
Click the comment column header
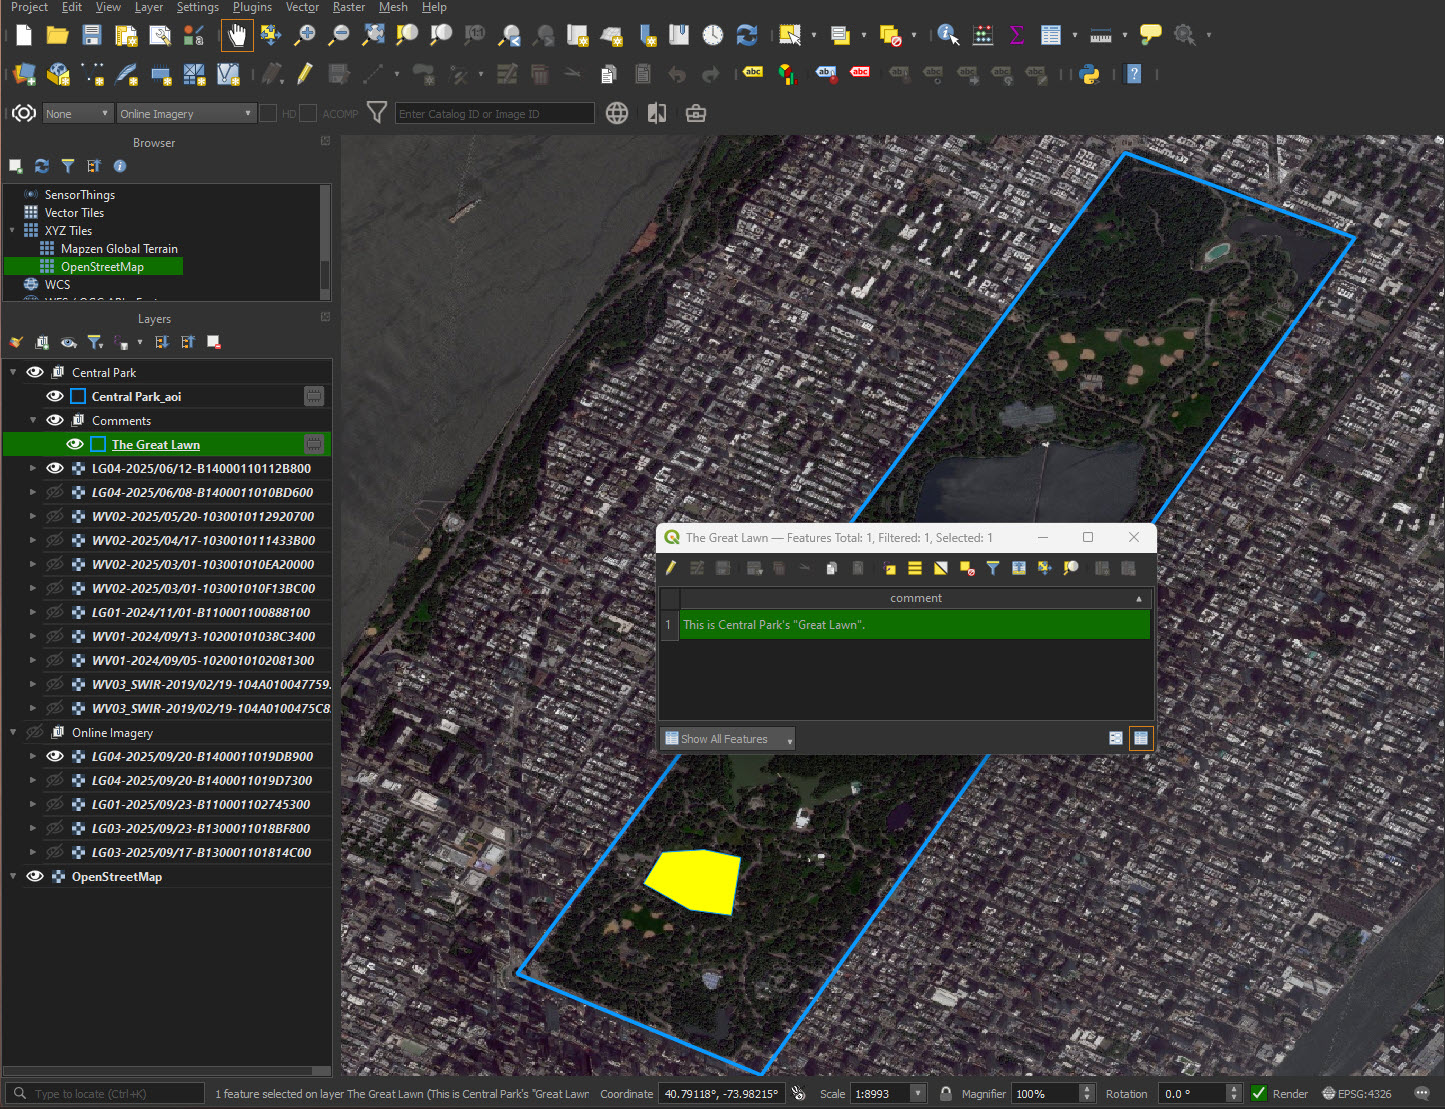pyautogui.click(x=915, y=598)
